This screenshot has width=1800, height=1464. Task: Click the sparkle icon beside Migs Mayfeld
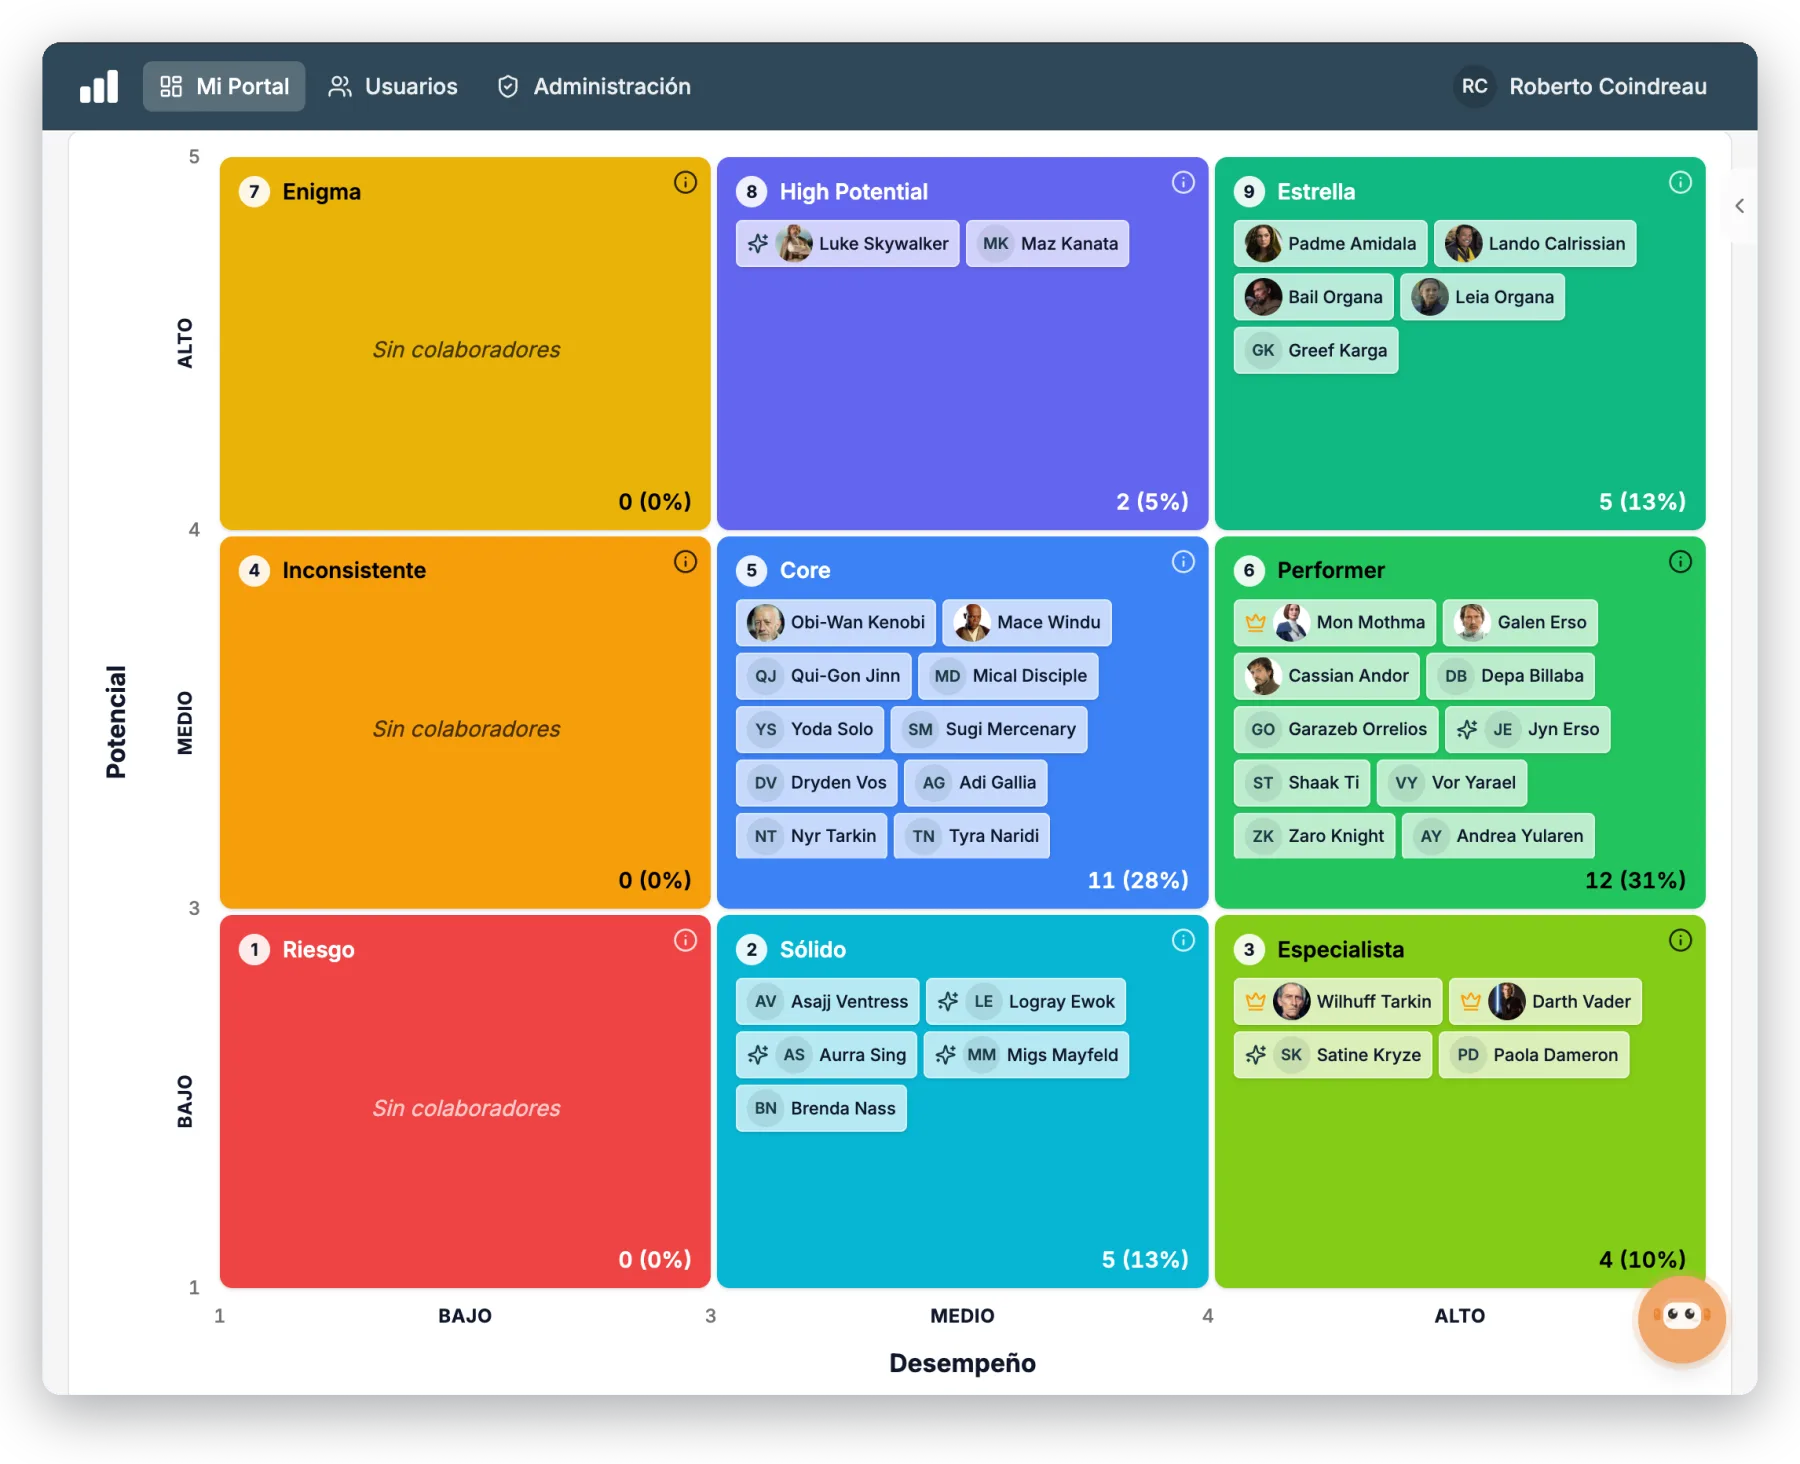(946, 1055)
